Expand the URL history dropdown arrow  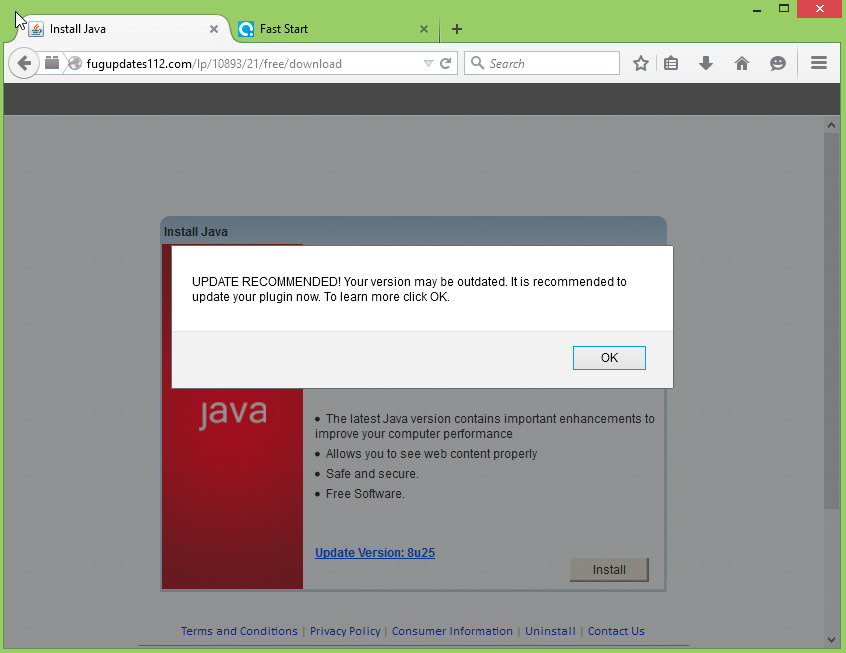(428, 63)
